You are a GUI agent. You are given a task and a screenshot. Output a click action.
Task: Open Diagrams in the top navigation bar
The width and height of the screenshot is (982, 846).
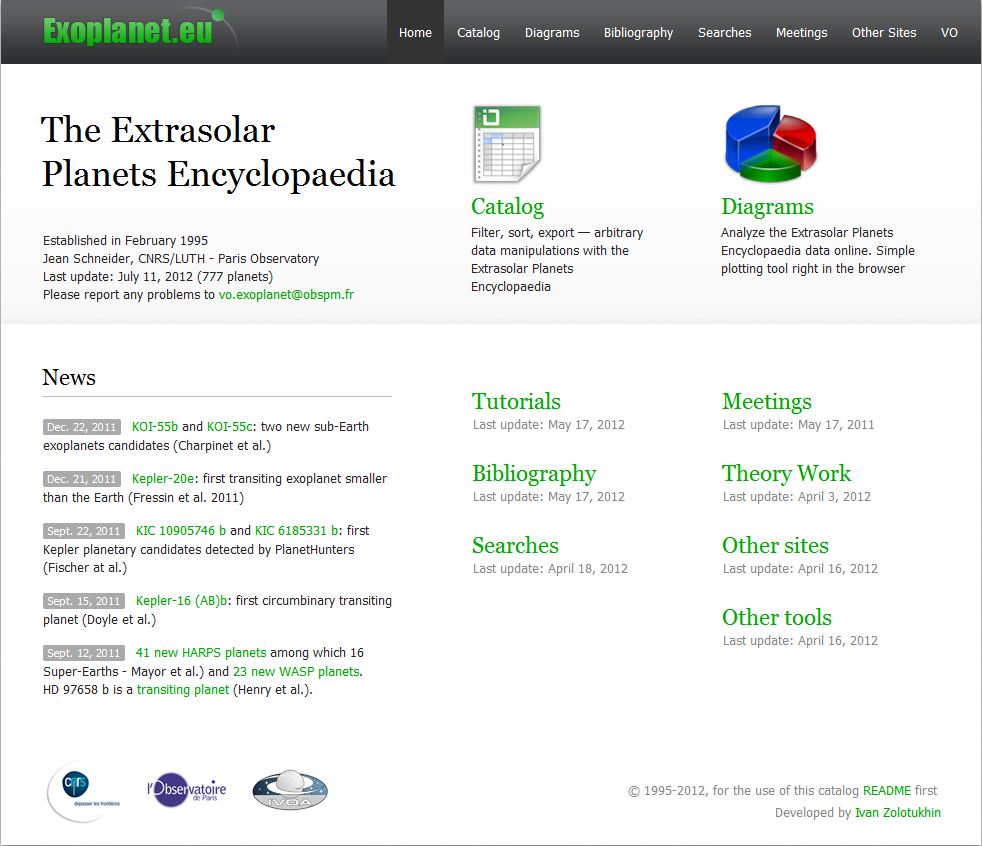(x=552, y=33)
